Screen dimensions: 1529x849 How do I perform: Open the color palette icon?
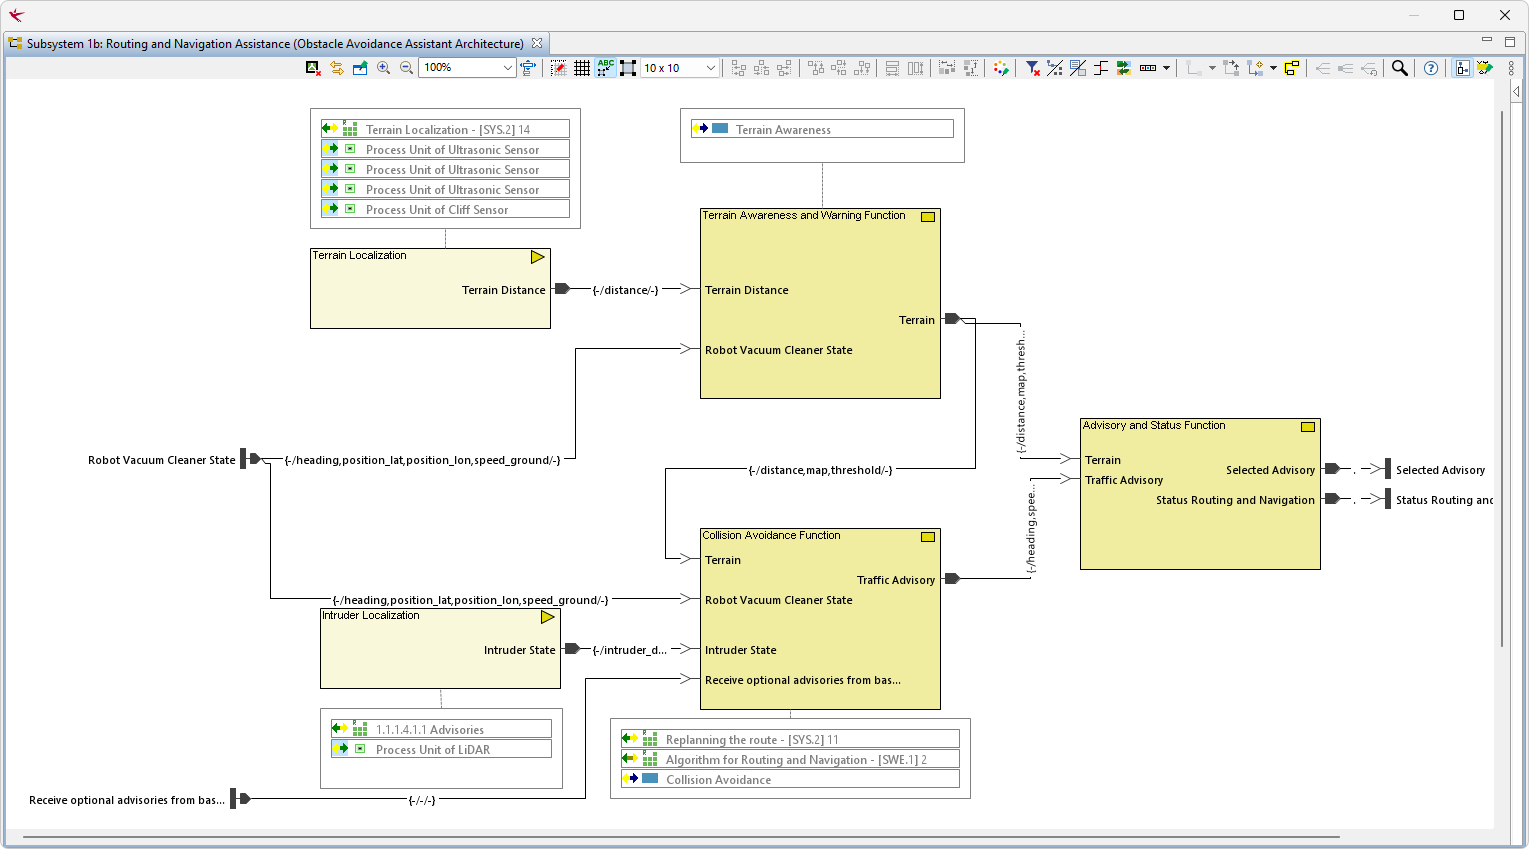(x=1001, y=68)
